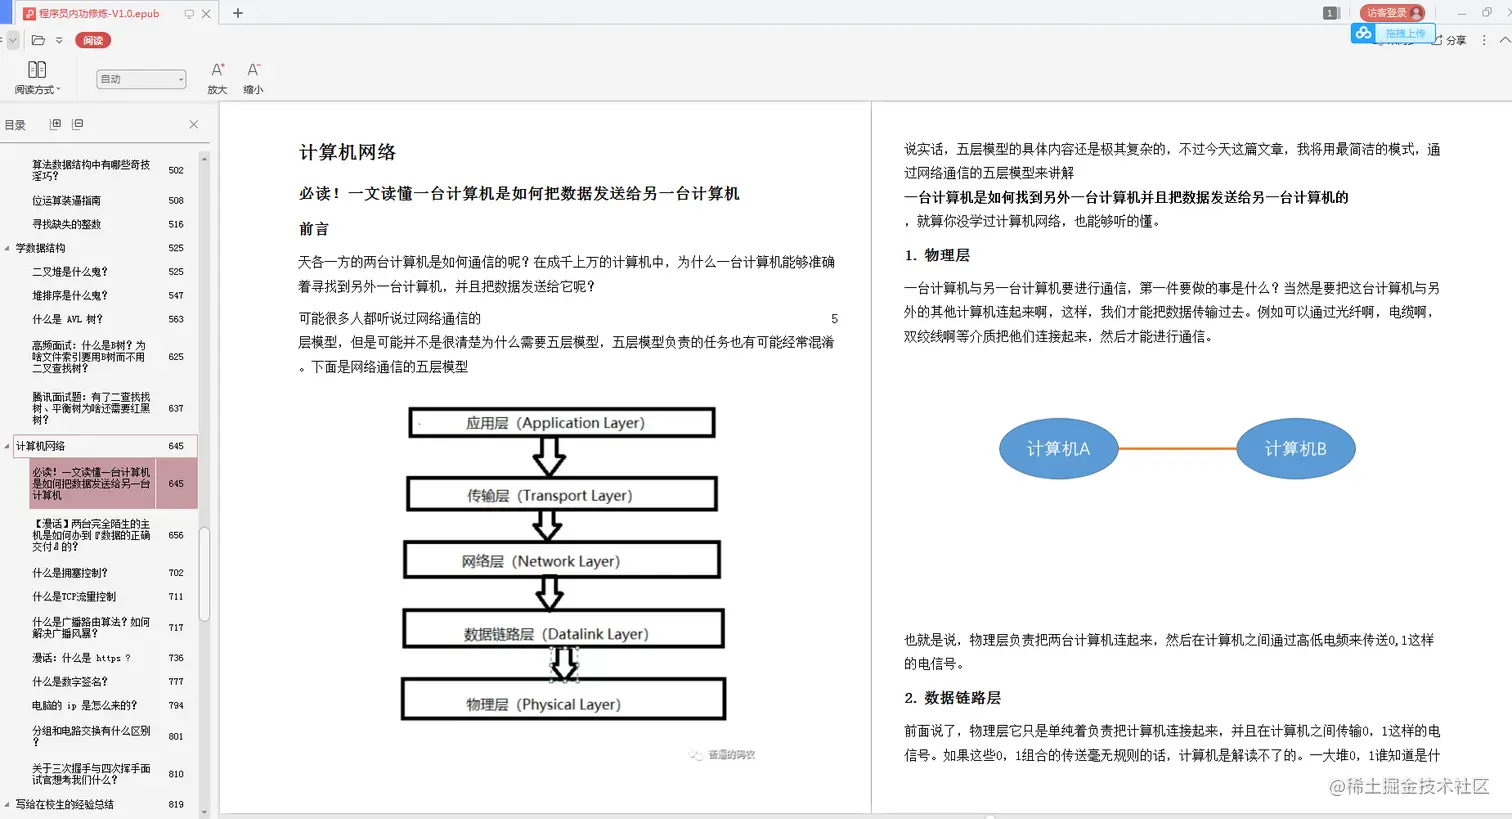Click the open file folder icon
This screenshot has height=819, width=1512.
pyautogui.click(x=39, y=41)
